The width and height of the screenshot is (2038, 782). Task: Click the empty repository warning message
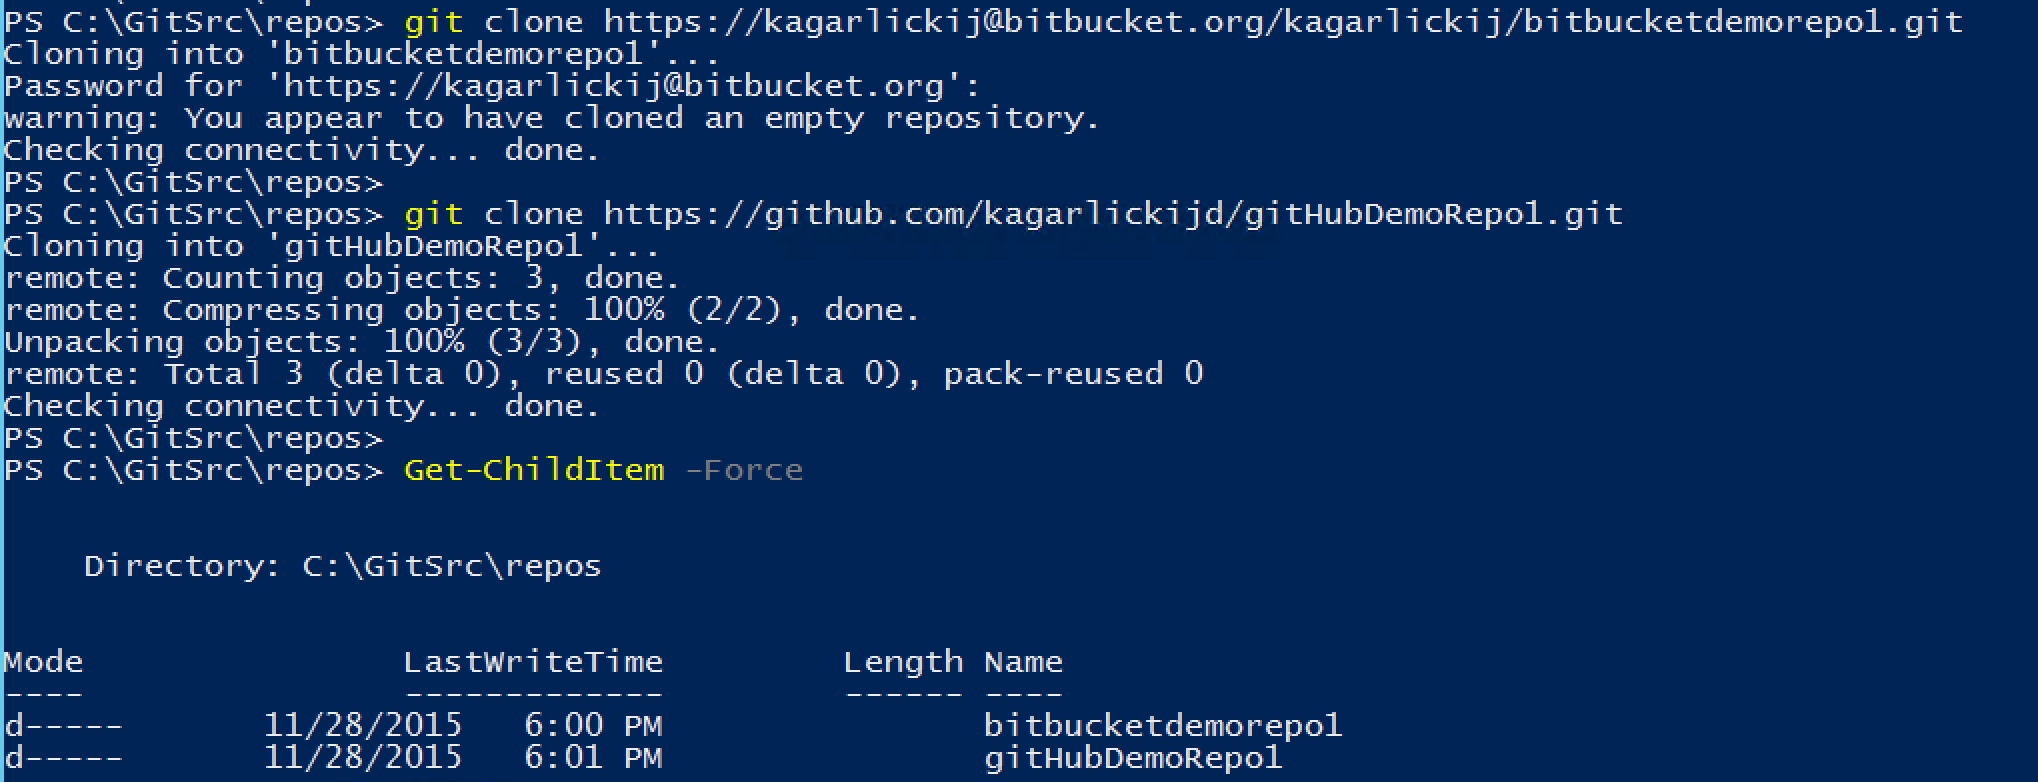[x=552, y=118]
